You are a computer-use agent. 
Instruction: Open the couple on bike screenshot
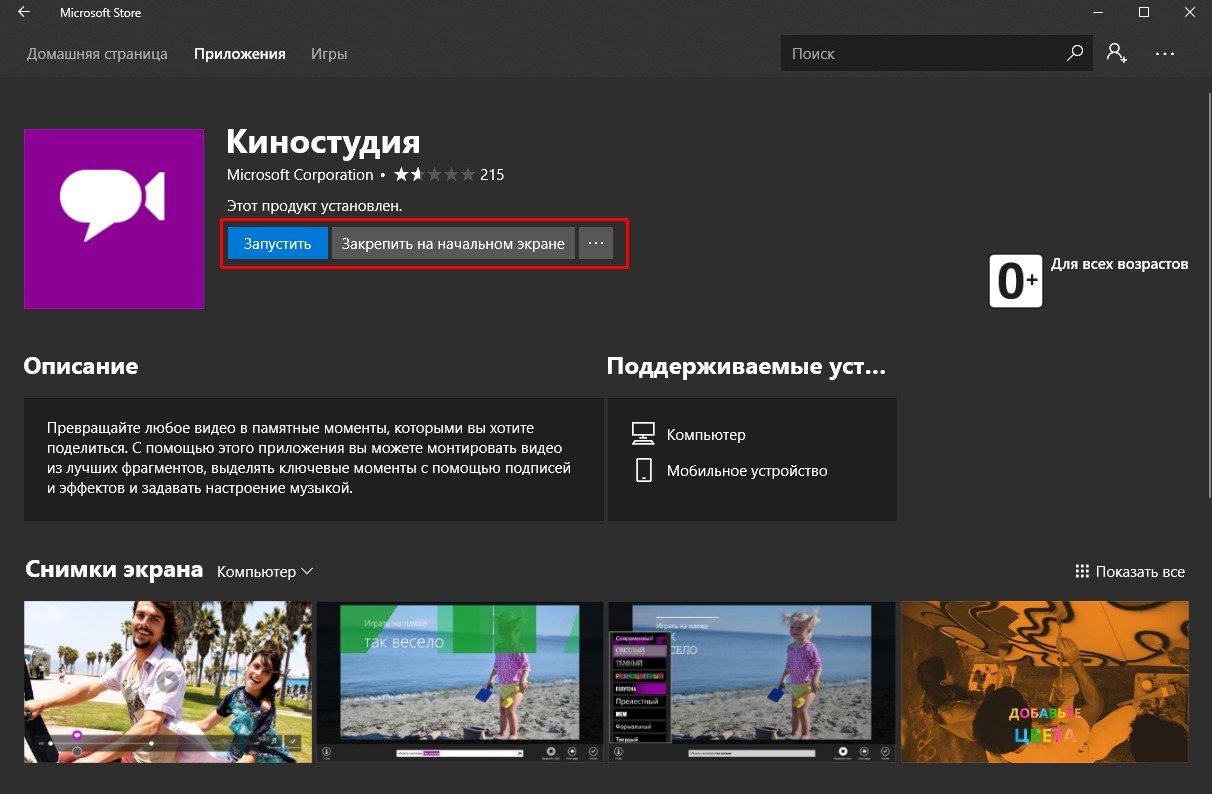(x=168, y=682)
